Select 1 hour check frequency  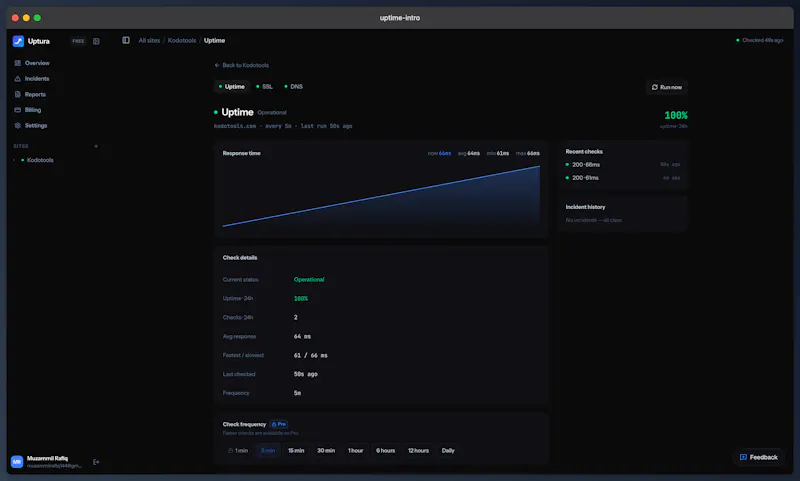tap(356, 451)
